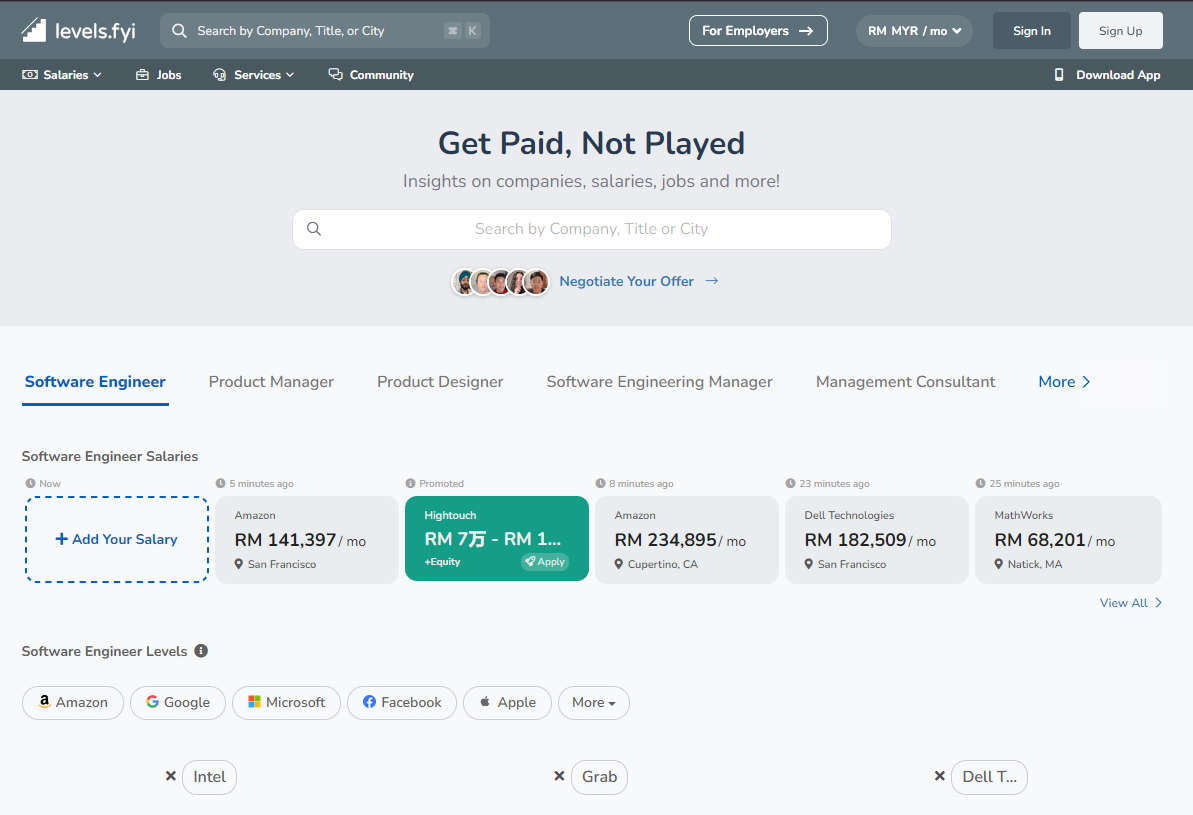Click the plus icon in Add Your Salary
Screen dimensions: 1193x815
62,539
